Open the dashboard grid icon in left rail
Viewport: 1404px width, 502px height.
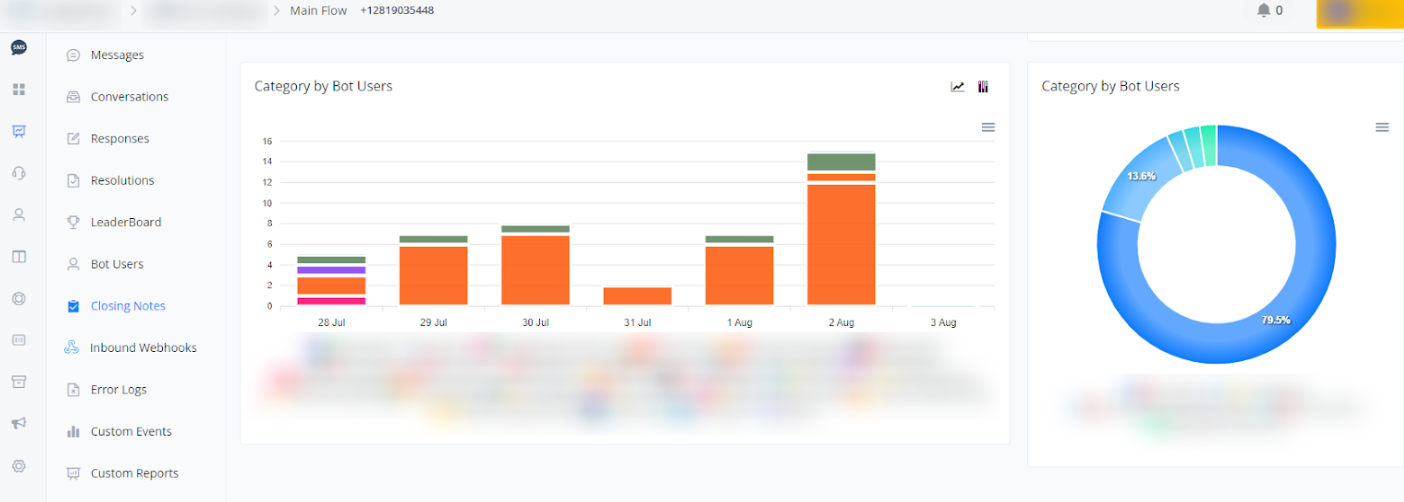19,90
